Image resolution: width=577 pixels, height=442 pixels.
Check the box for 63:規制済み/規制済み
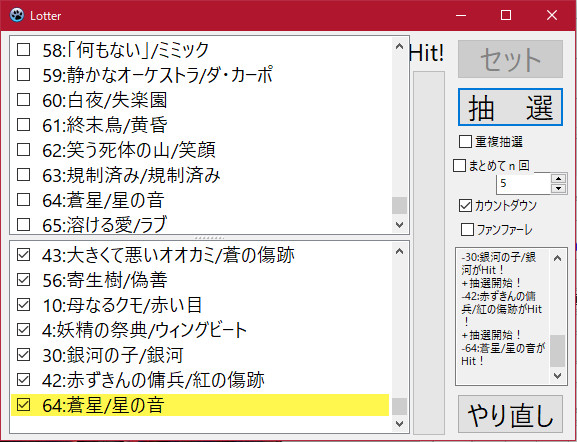(x=24, y=174)
